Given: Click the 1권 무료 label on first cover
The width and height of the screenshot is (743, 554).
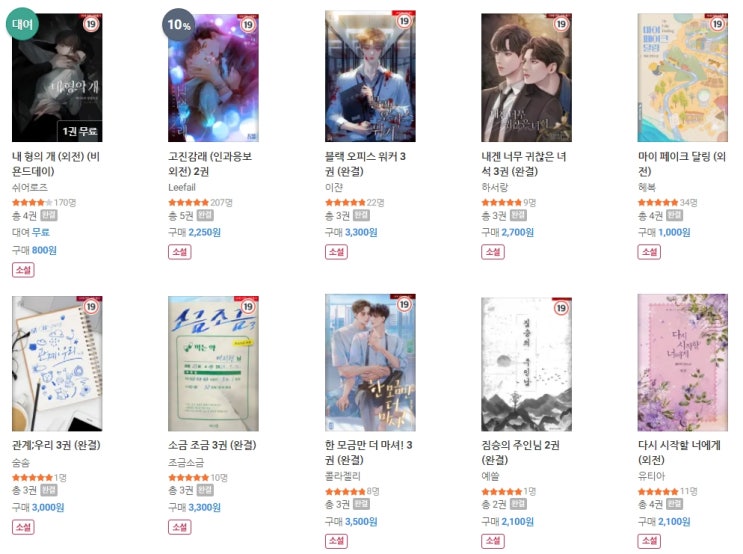Looking at the screenshot, I should [80, 131].
